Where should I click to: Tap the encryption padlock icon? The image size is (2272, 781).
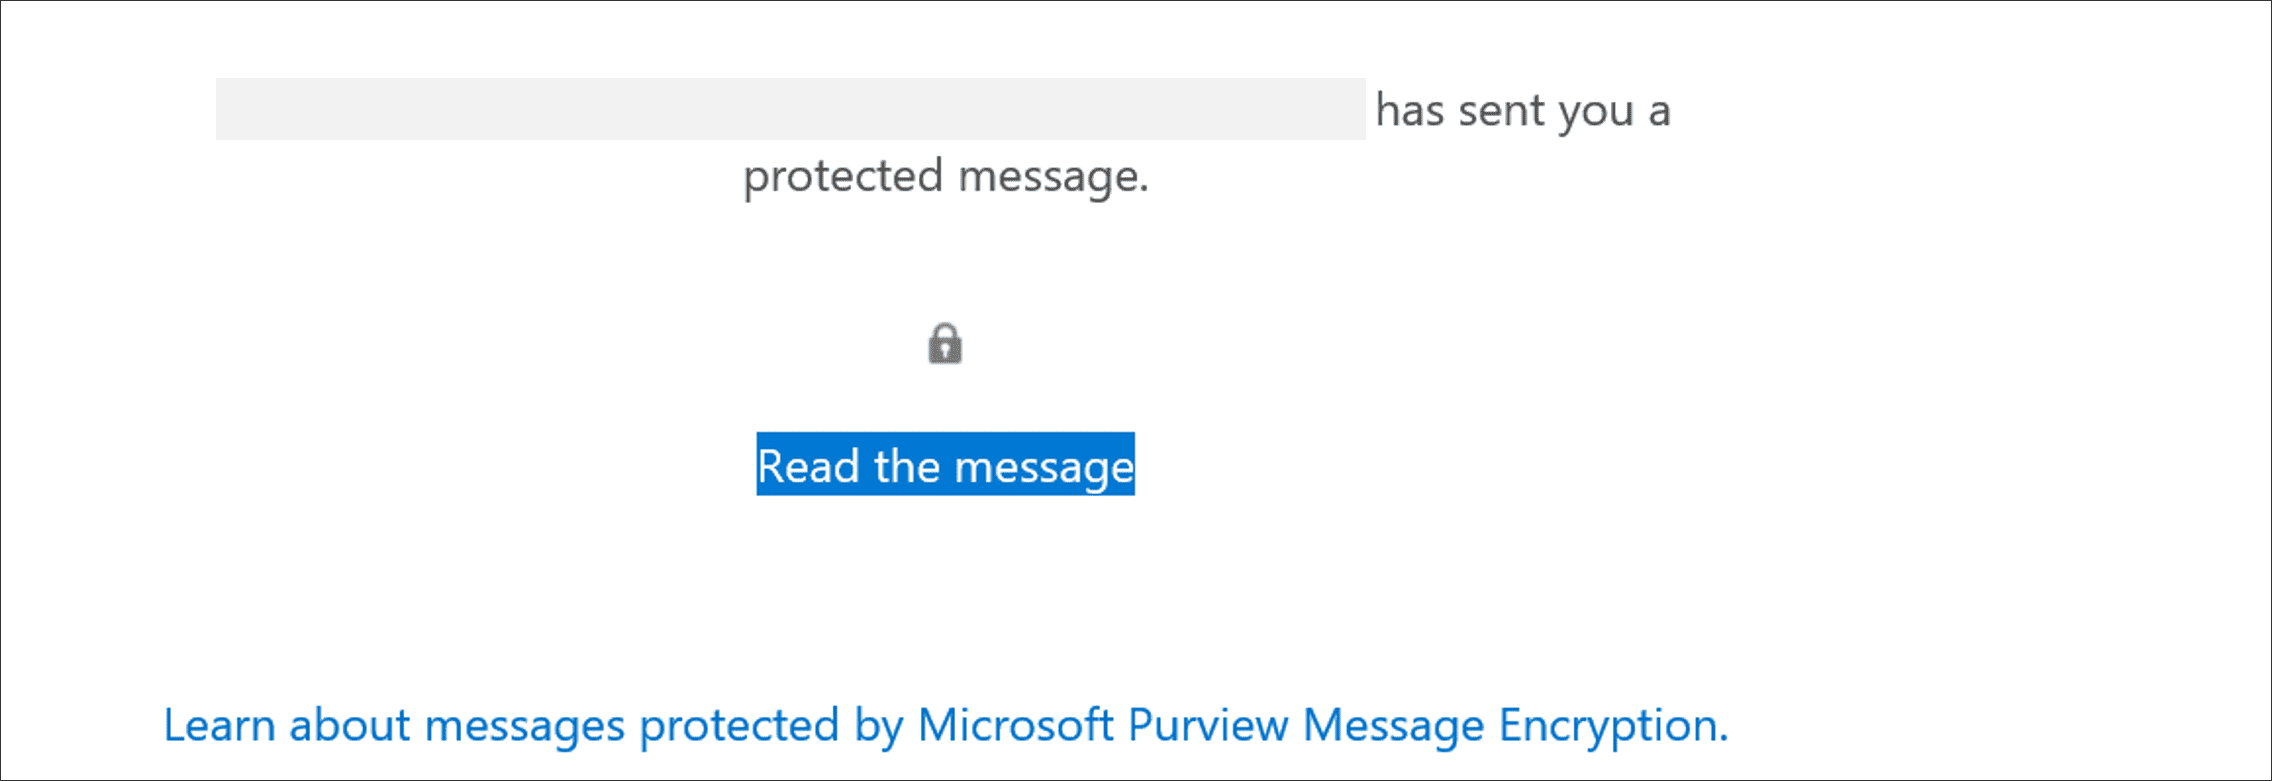coord(945,344)
